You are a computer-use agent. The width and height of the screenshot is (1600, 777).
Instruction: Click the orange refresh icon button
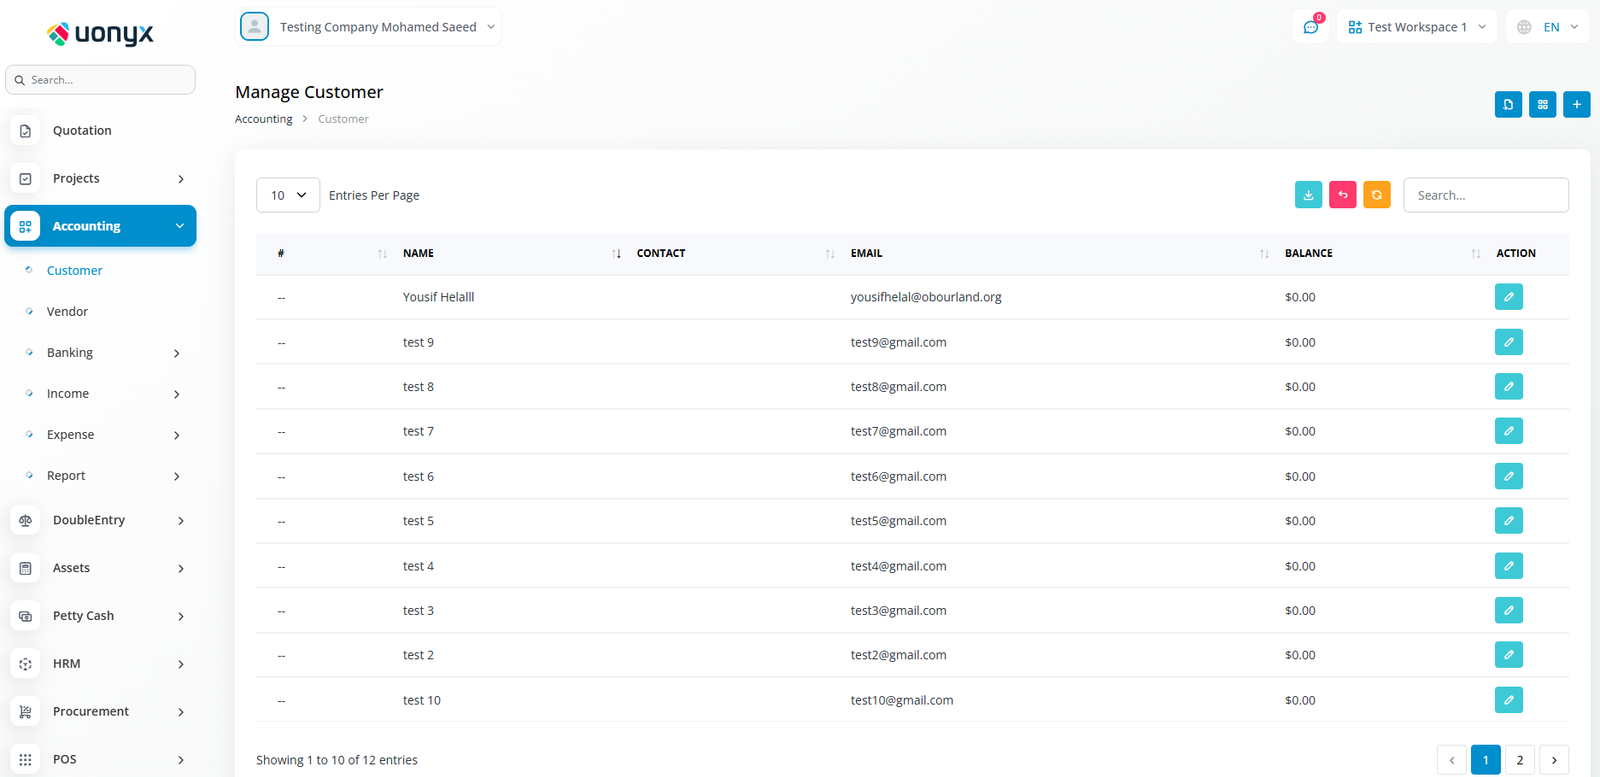(x=1376, y=195)
